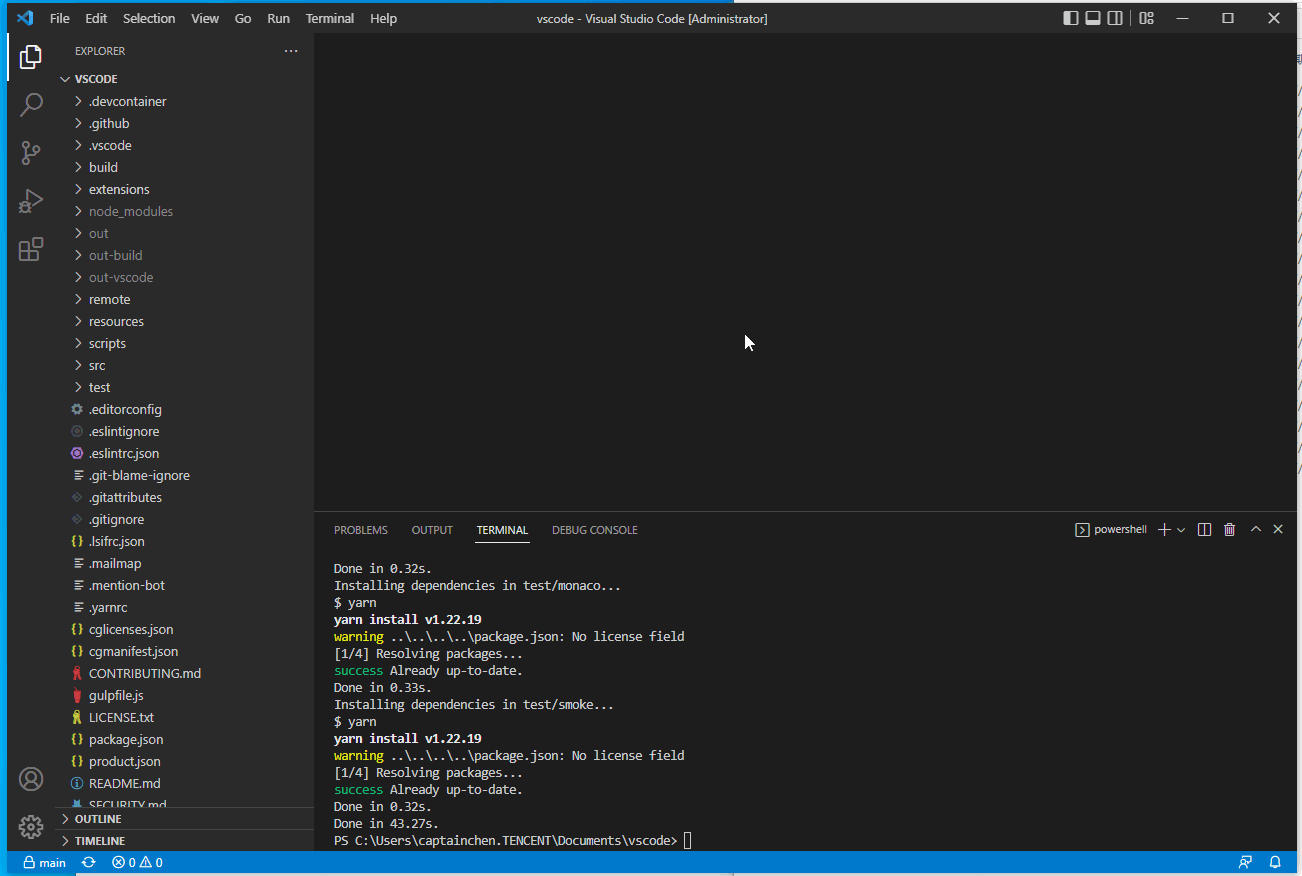
Task: Open the .editorconfig file
Action: point(185,409)
